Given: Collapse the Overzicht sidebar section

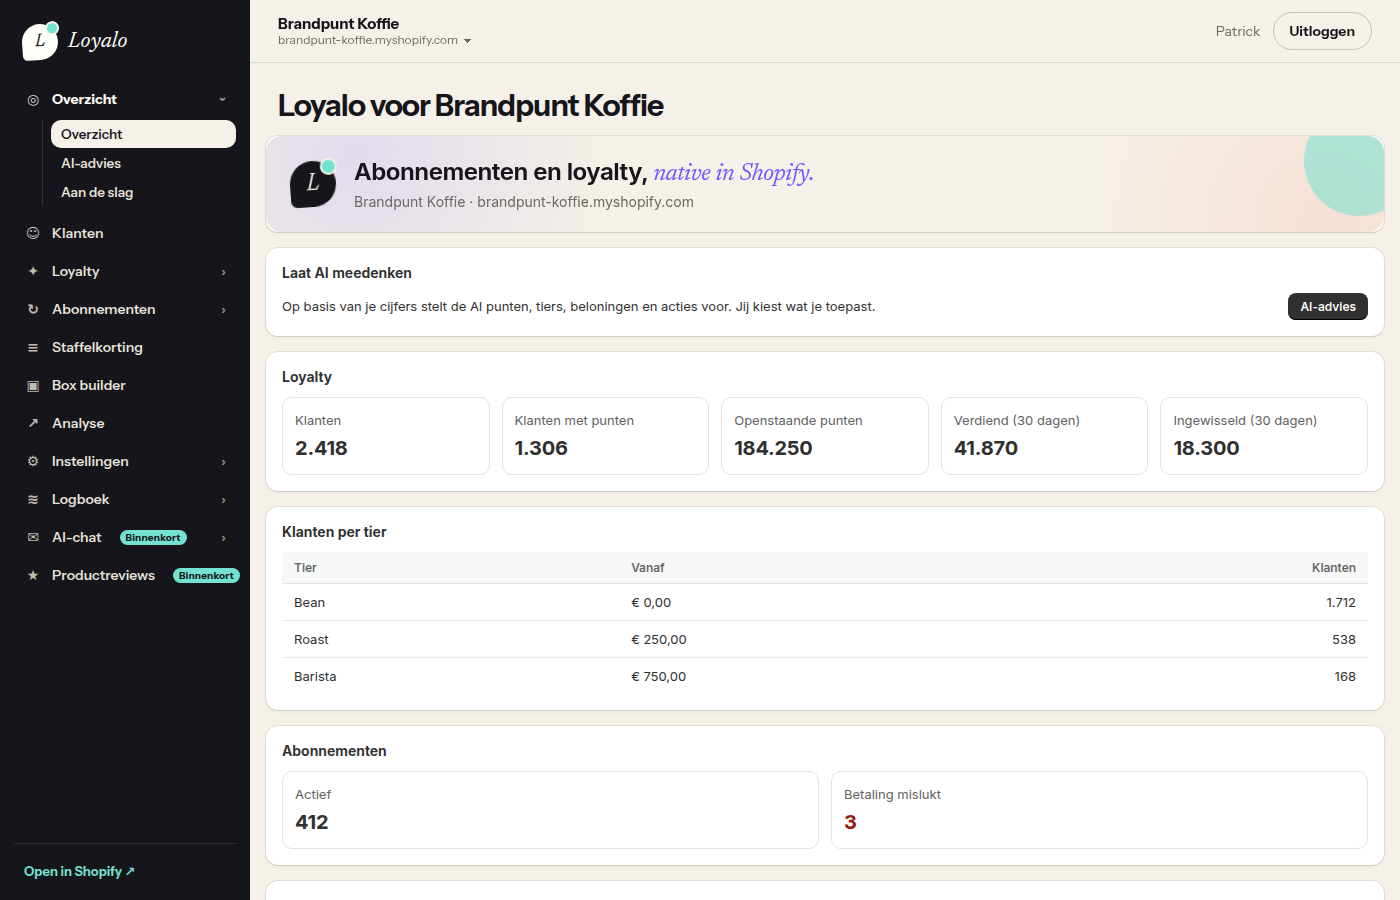Looking at the screenshot, I should pos(223,100).
